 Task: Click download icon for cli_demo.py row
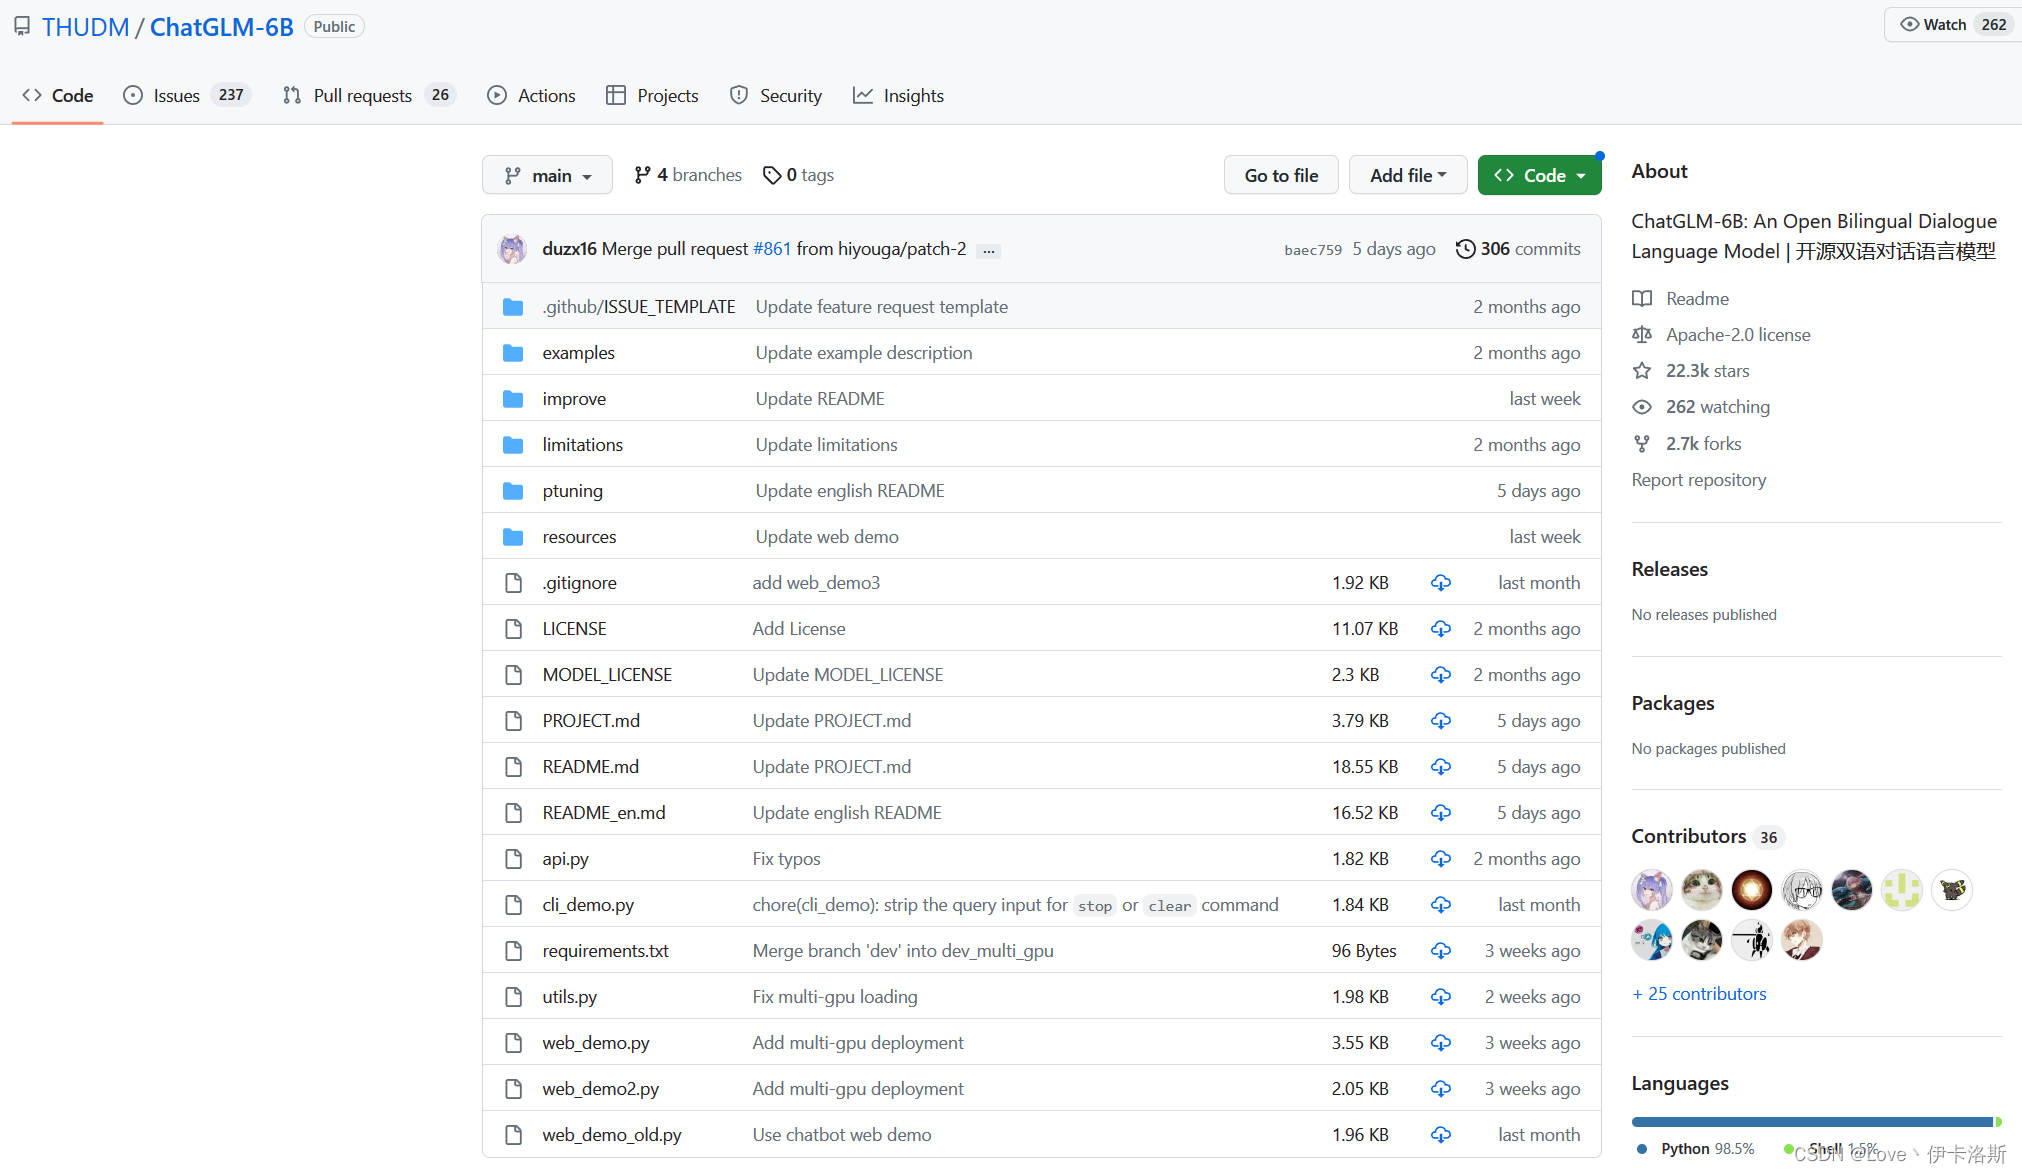(x=1440, y=905)
